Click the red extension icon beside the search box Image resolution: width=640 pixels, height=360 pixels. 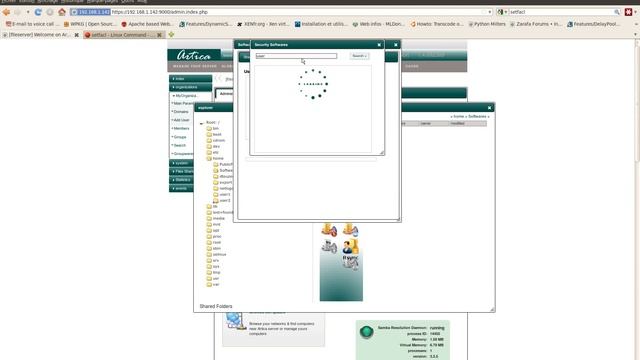pyautogui.click(x=628, y=12)
